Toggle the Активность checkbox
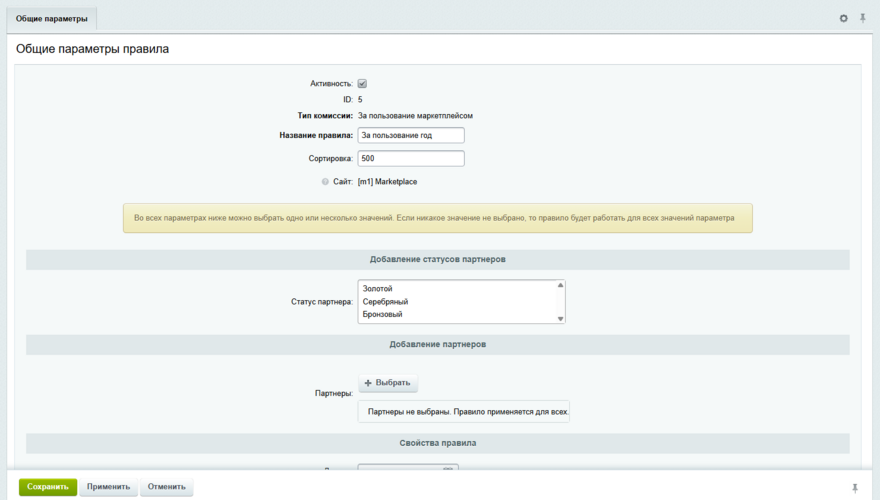Screen dimensions: 880x500 362,84
